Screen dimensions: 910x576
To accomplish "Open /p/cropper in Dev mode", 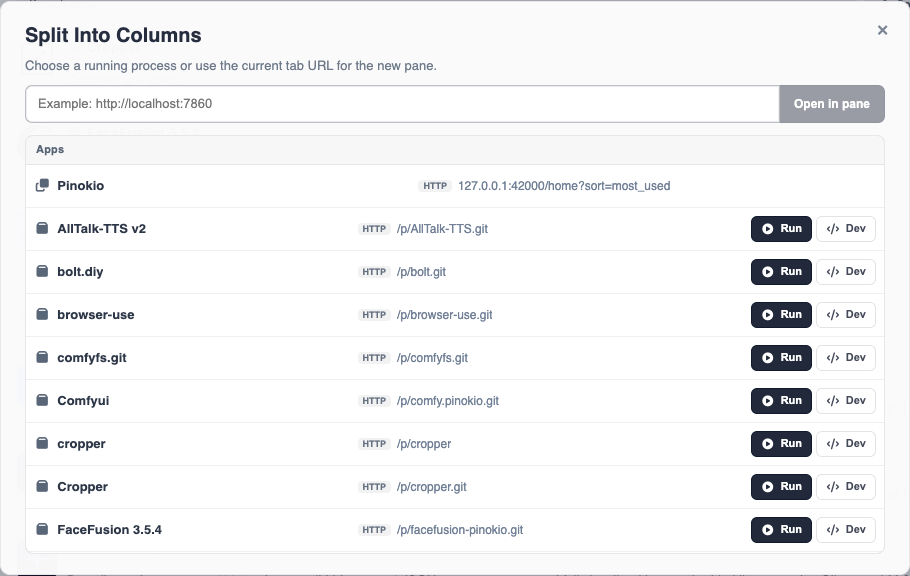I will (x=846, y=444).
